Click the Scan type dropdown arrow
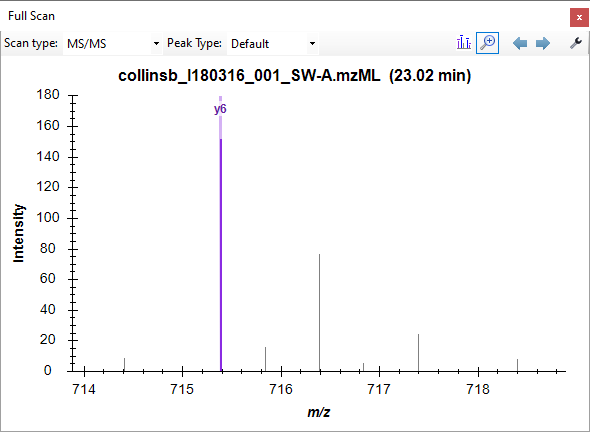This screenshot has height=432, width=590. tap(156, 44)
